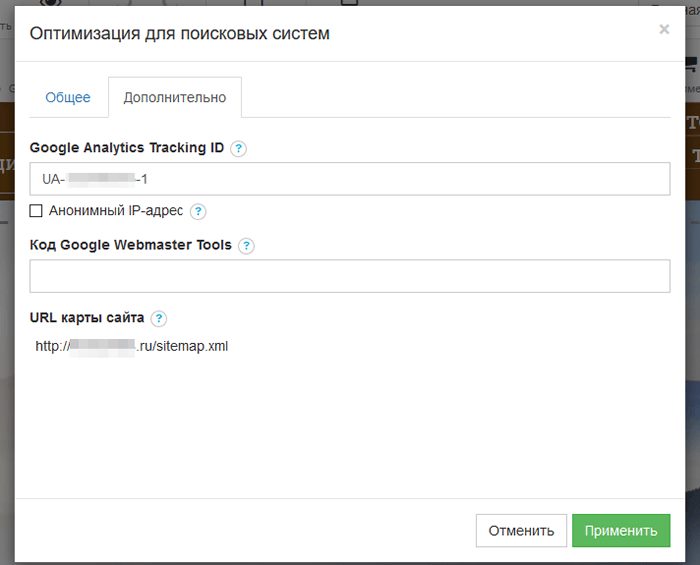Close the Оптимизация для поисковых систем dialog
This screenshot has height=565, width=700.
[664, 29]
